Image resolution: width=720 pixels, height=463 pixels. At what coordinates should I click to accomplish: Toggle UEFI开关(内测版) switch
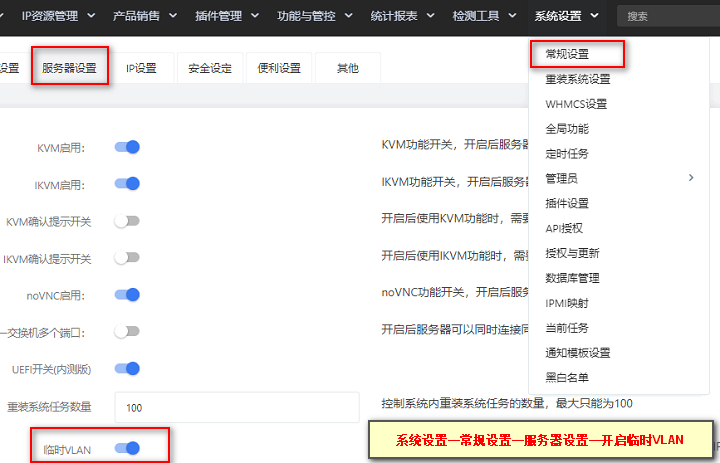click(x=127, y=368)
